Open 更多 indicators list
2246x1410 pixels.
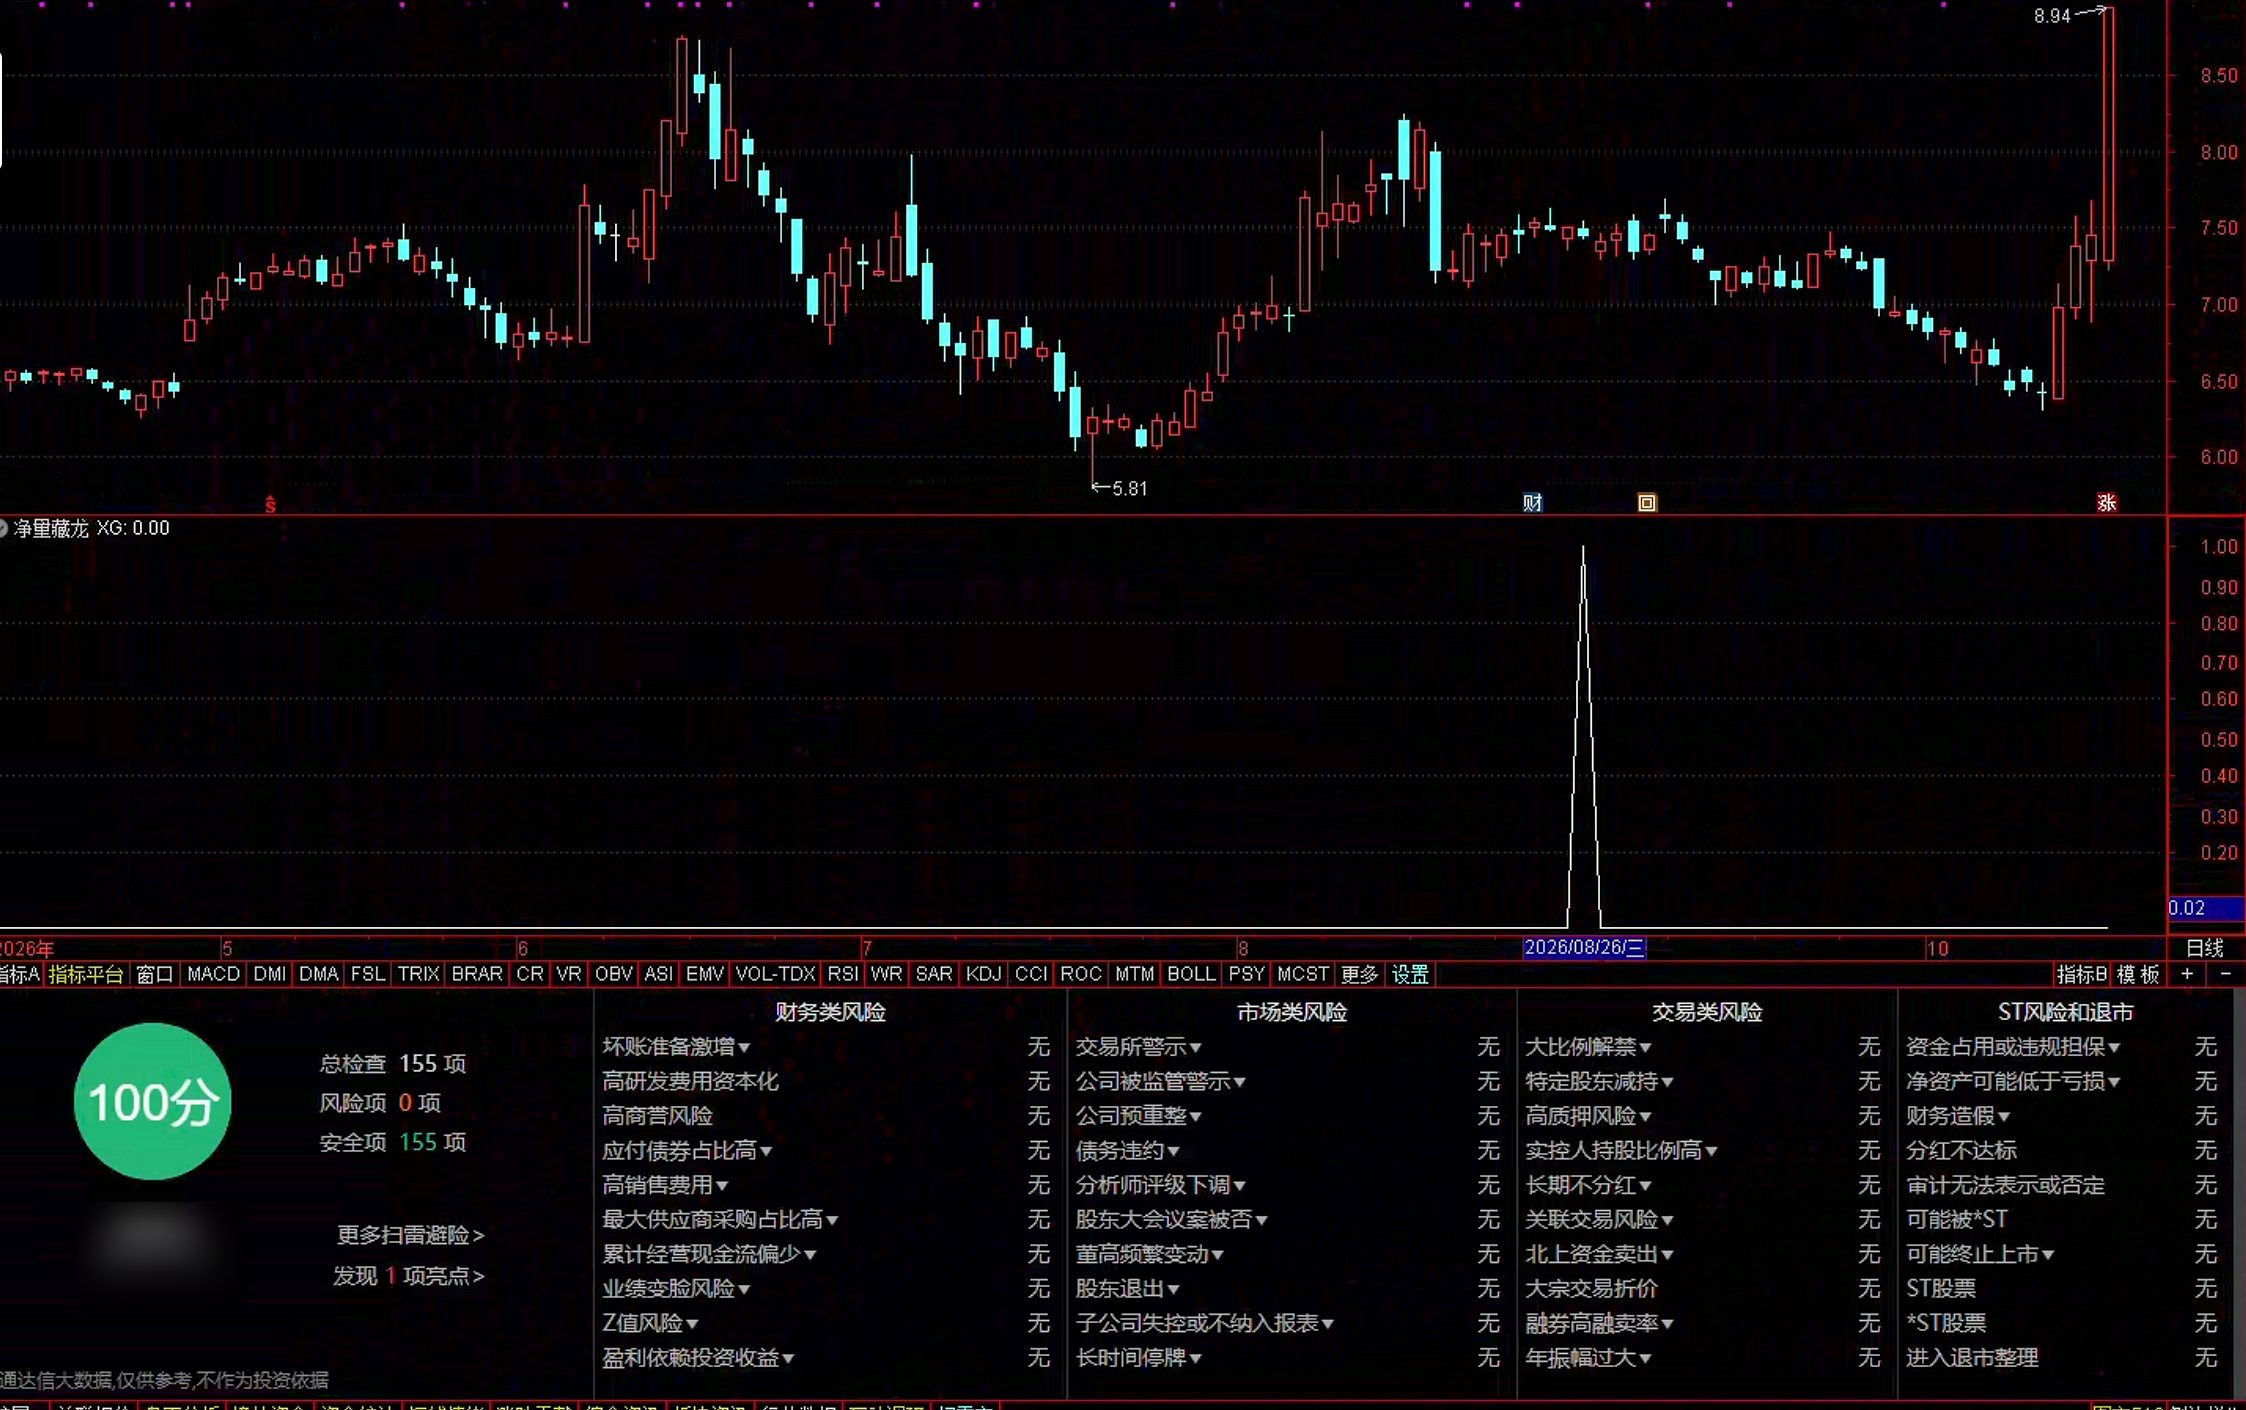1359,974
